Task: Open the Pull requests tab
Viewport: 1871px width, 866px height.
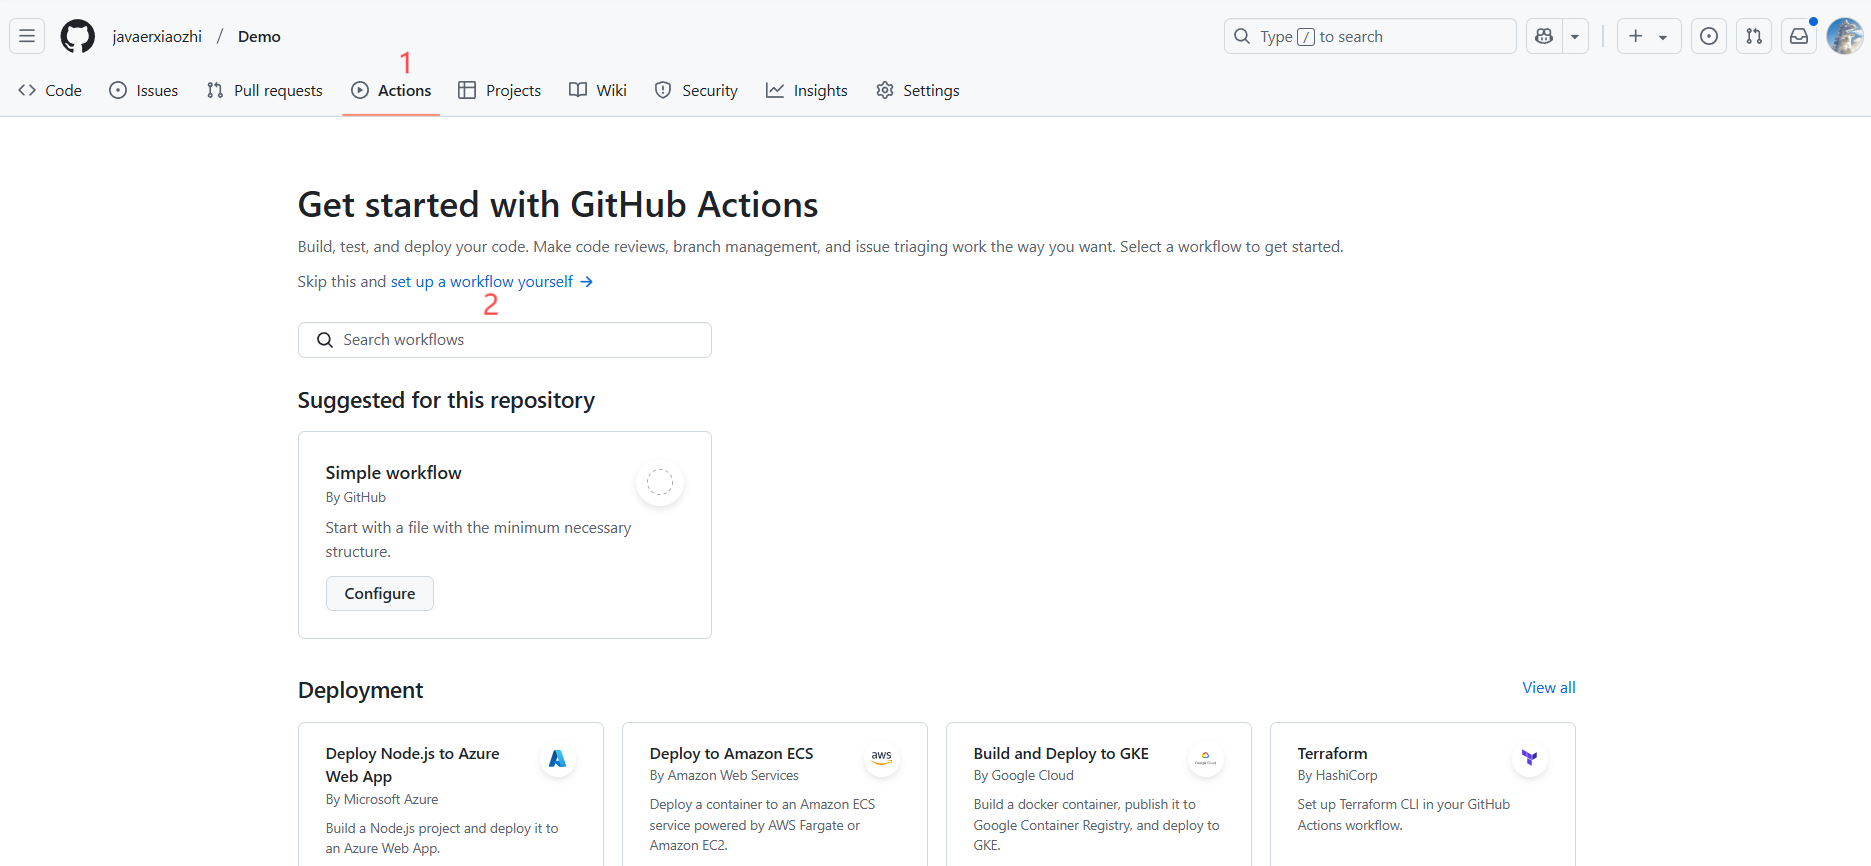Action: coord(265,90)
